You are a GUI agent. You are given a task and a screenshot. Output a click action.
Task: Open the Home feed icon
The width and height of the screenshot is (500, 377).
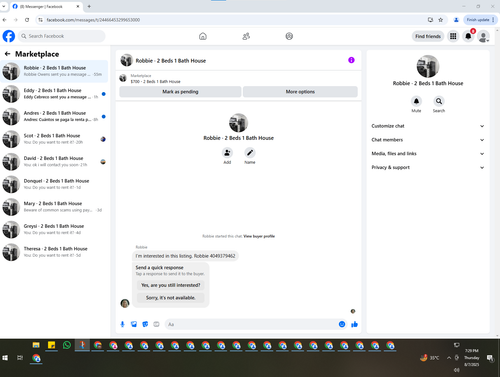[x=203, y=36]
